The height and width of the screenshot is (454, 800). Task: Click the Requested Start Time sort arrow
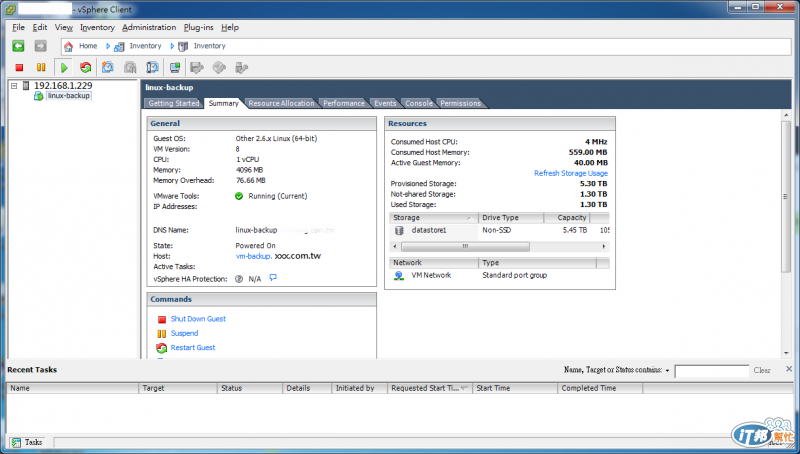pyautogui.click(x=464, y=388)
